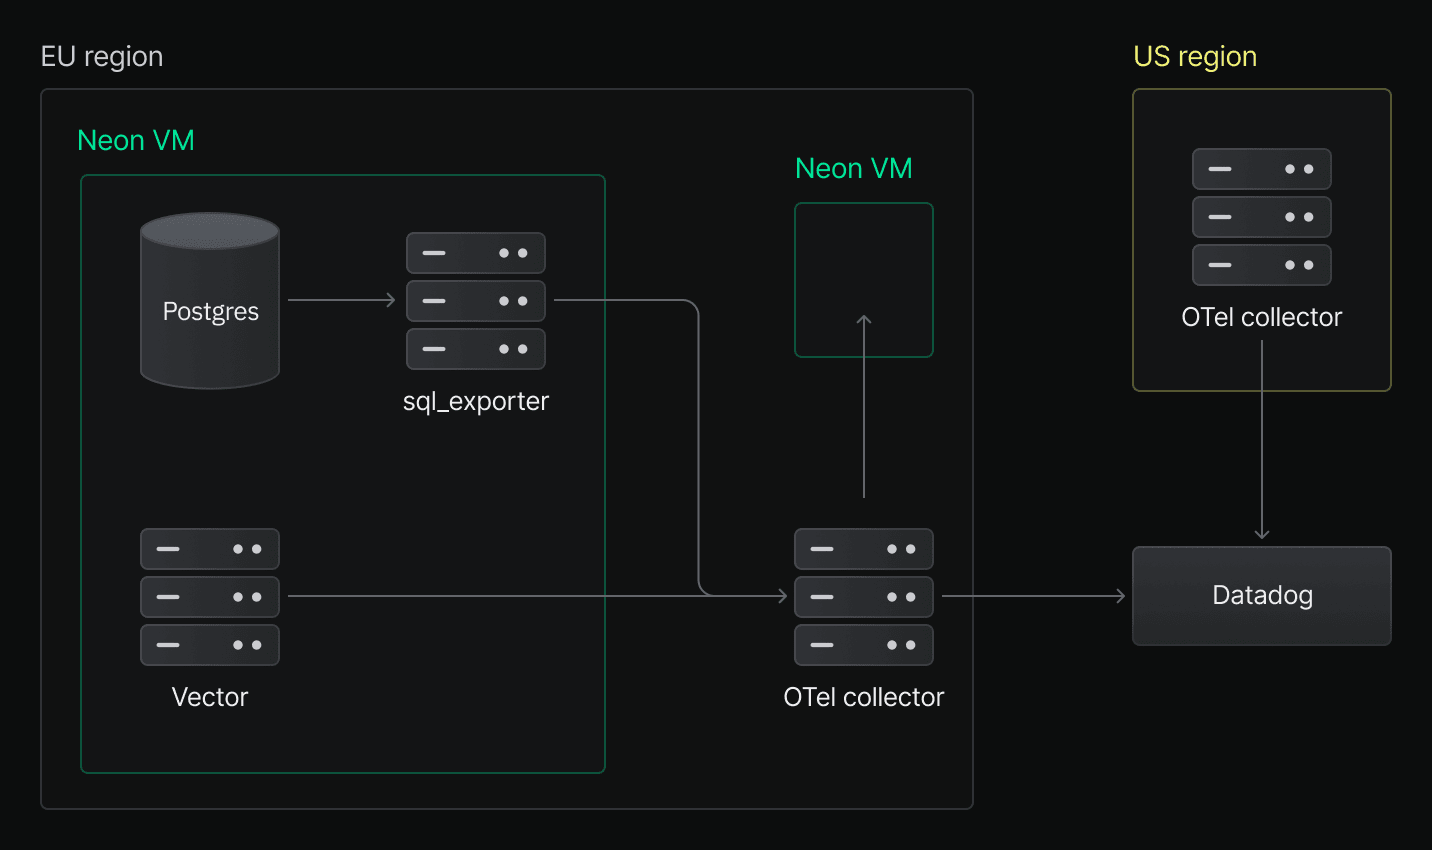Select the EU region OTel collector server icon
The width and height of the screenshot is (1432, 850).
click(x=863, y=597)
